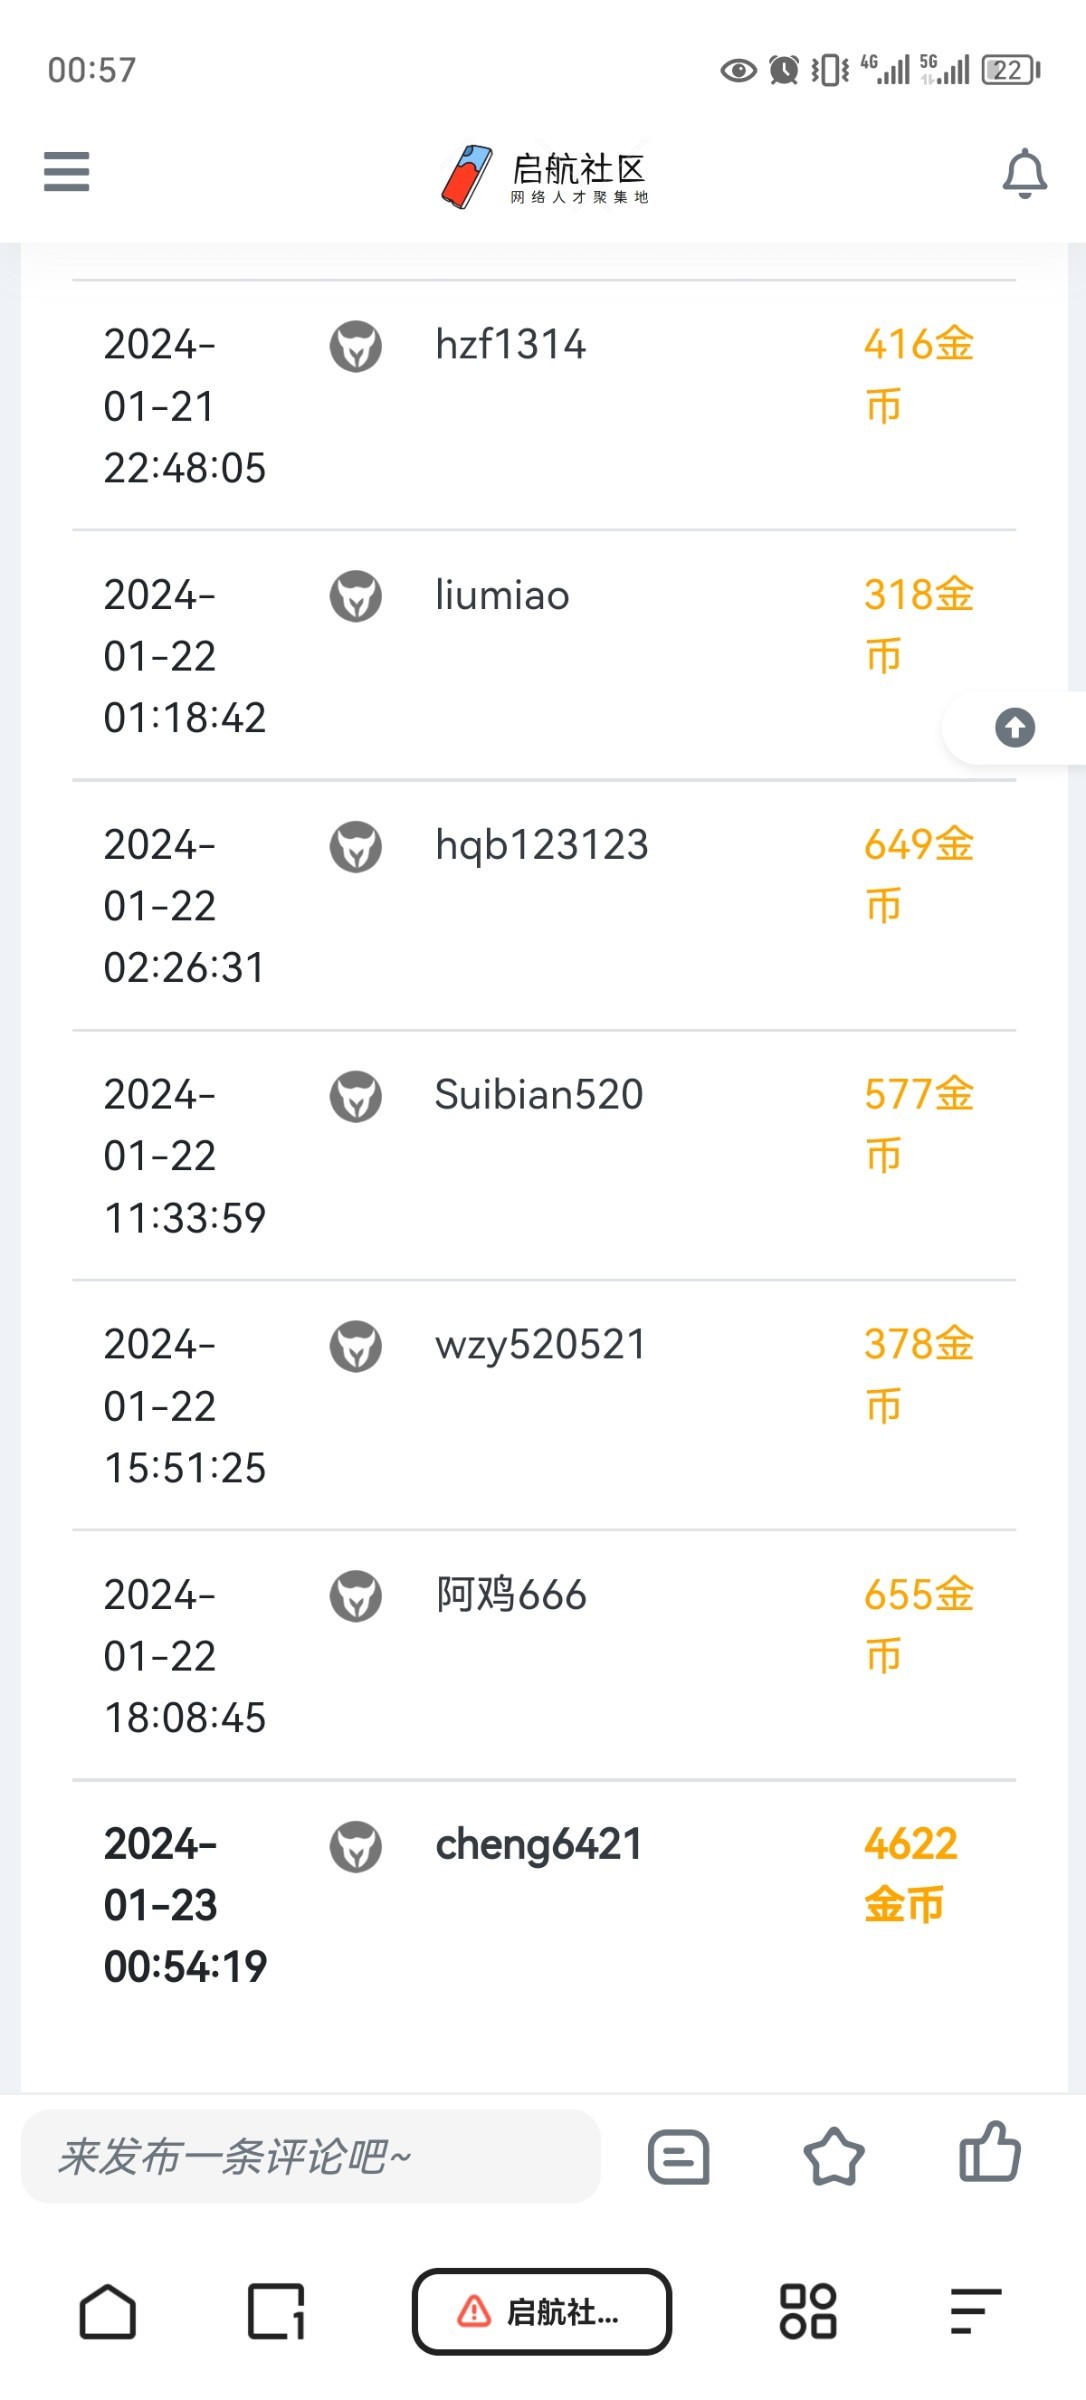Go to the browser home page
1086x2400 pixels.
(108, 2312)
